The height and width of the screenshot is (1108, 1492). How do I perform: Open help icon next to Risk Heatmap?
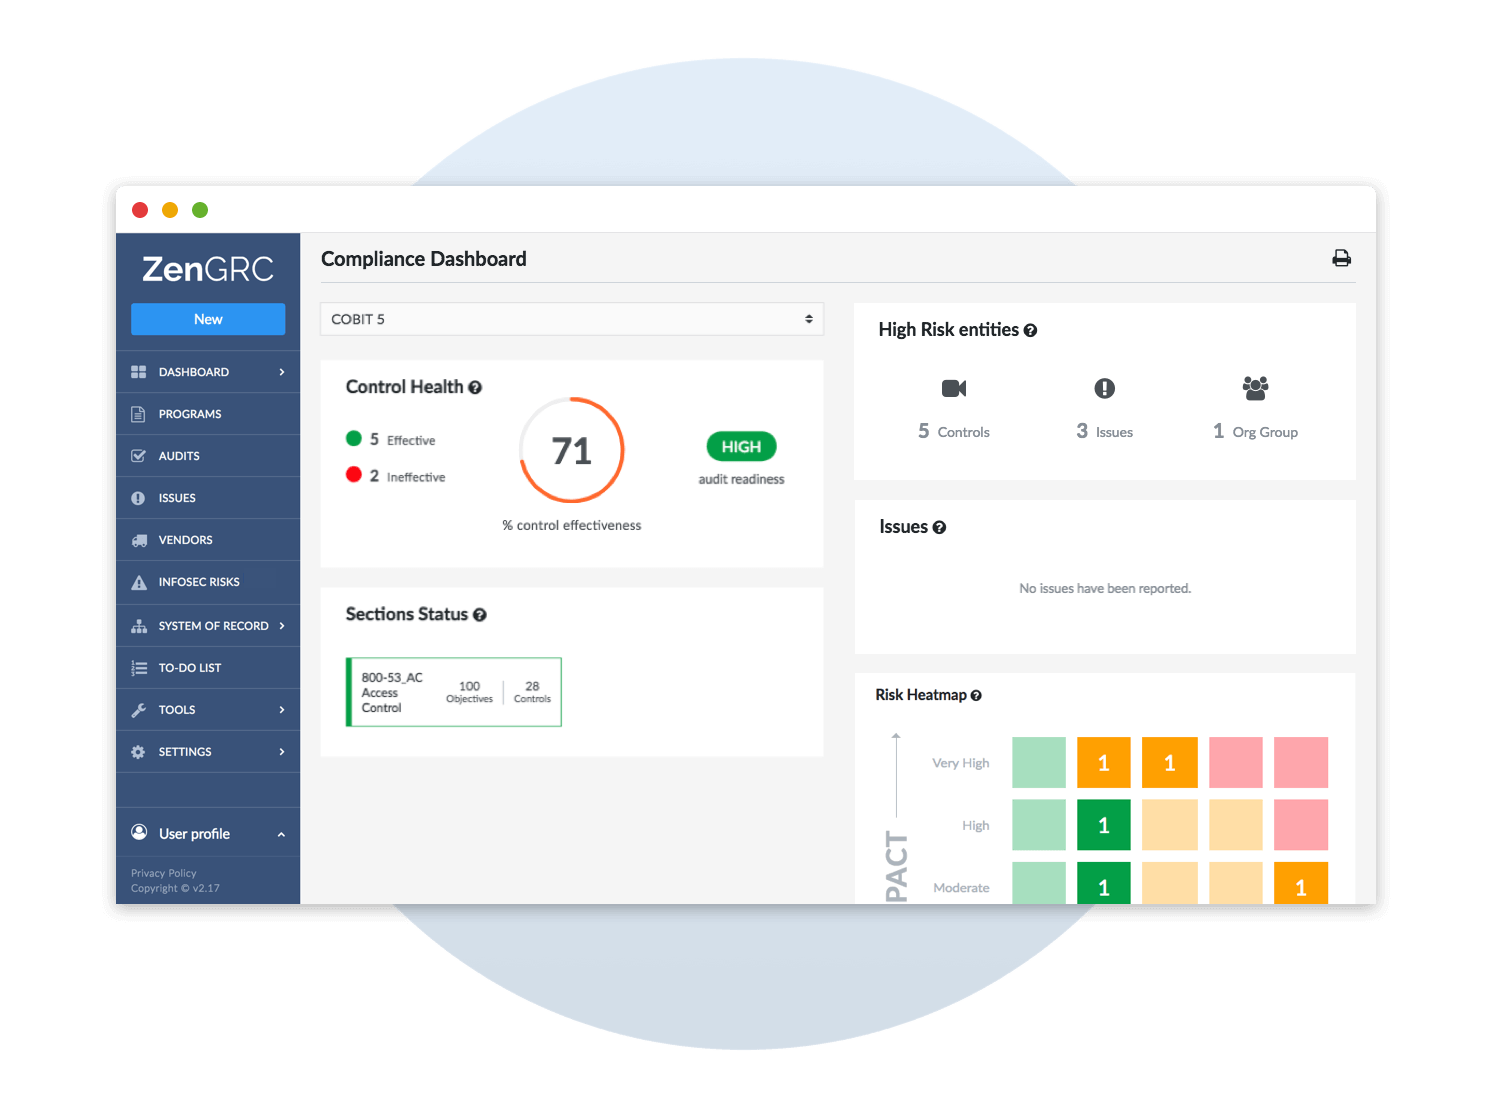point(976,696)
